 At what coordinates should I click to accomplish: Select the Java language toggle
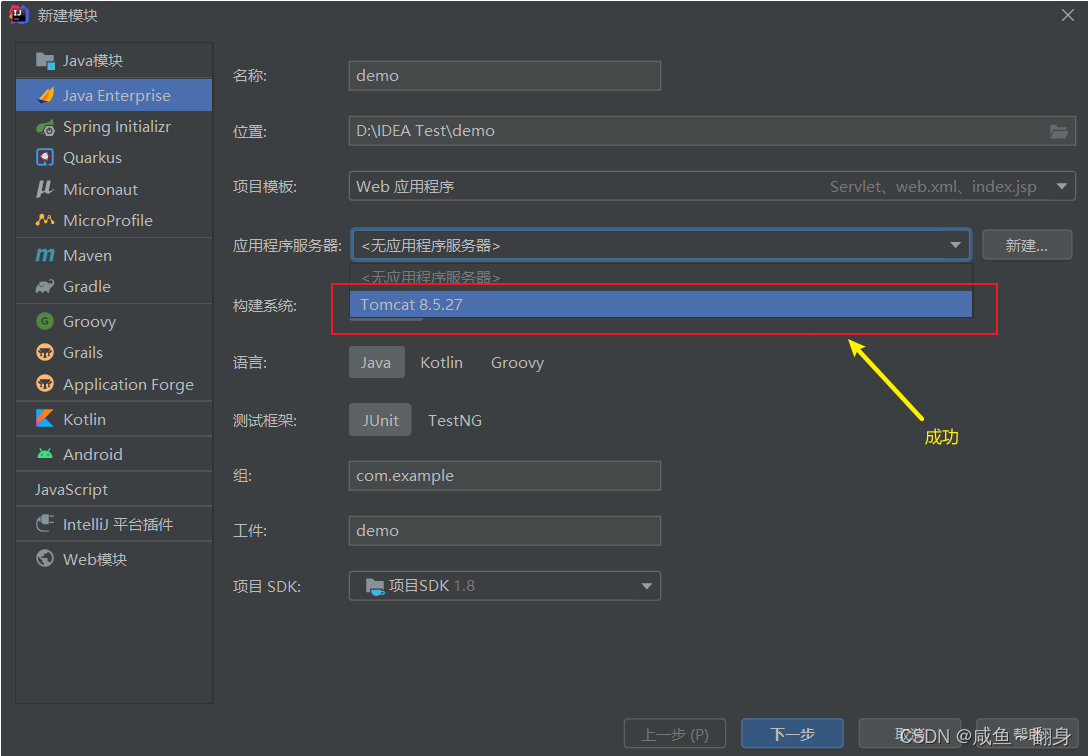click(376, 363)
